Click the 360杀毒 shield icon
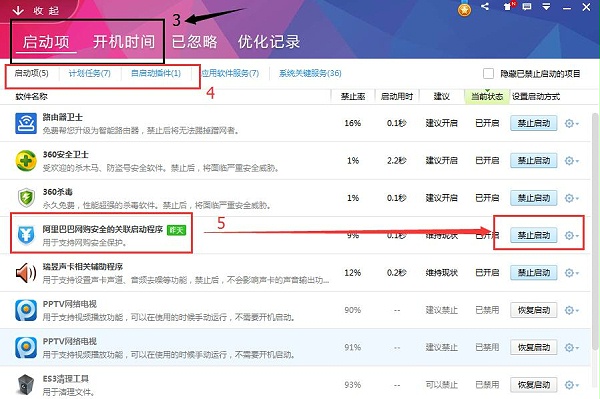 (26, 198)
